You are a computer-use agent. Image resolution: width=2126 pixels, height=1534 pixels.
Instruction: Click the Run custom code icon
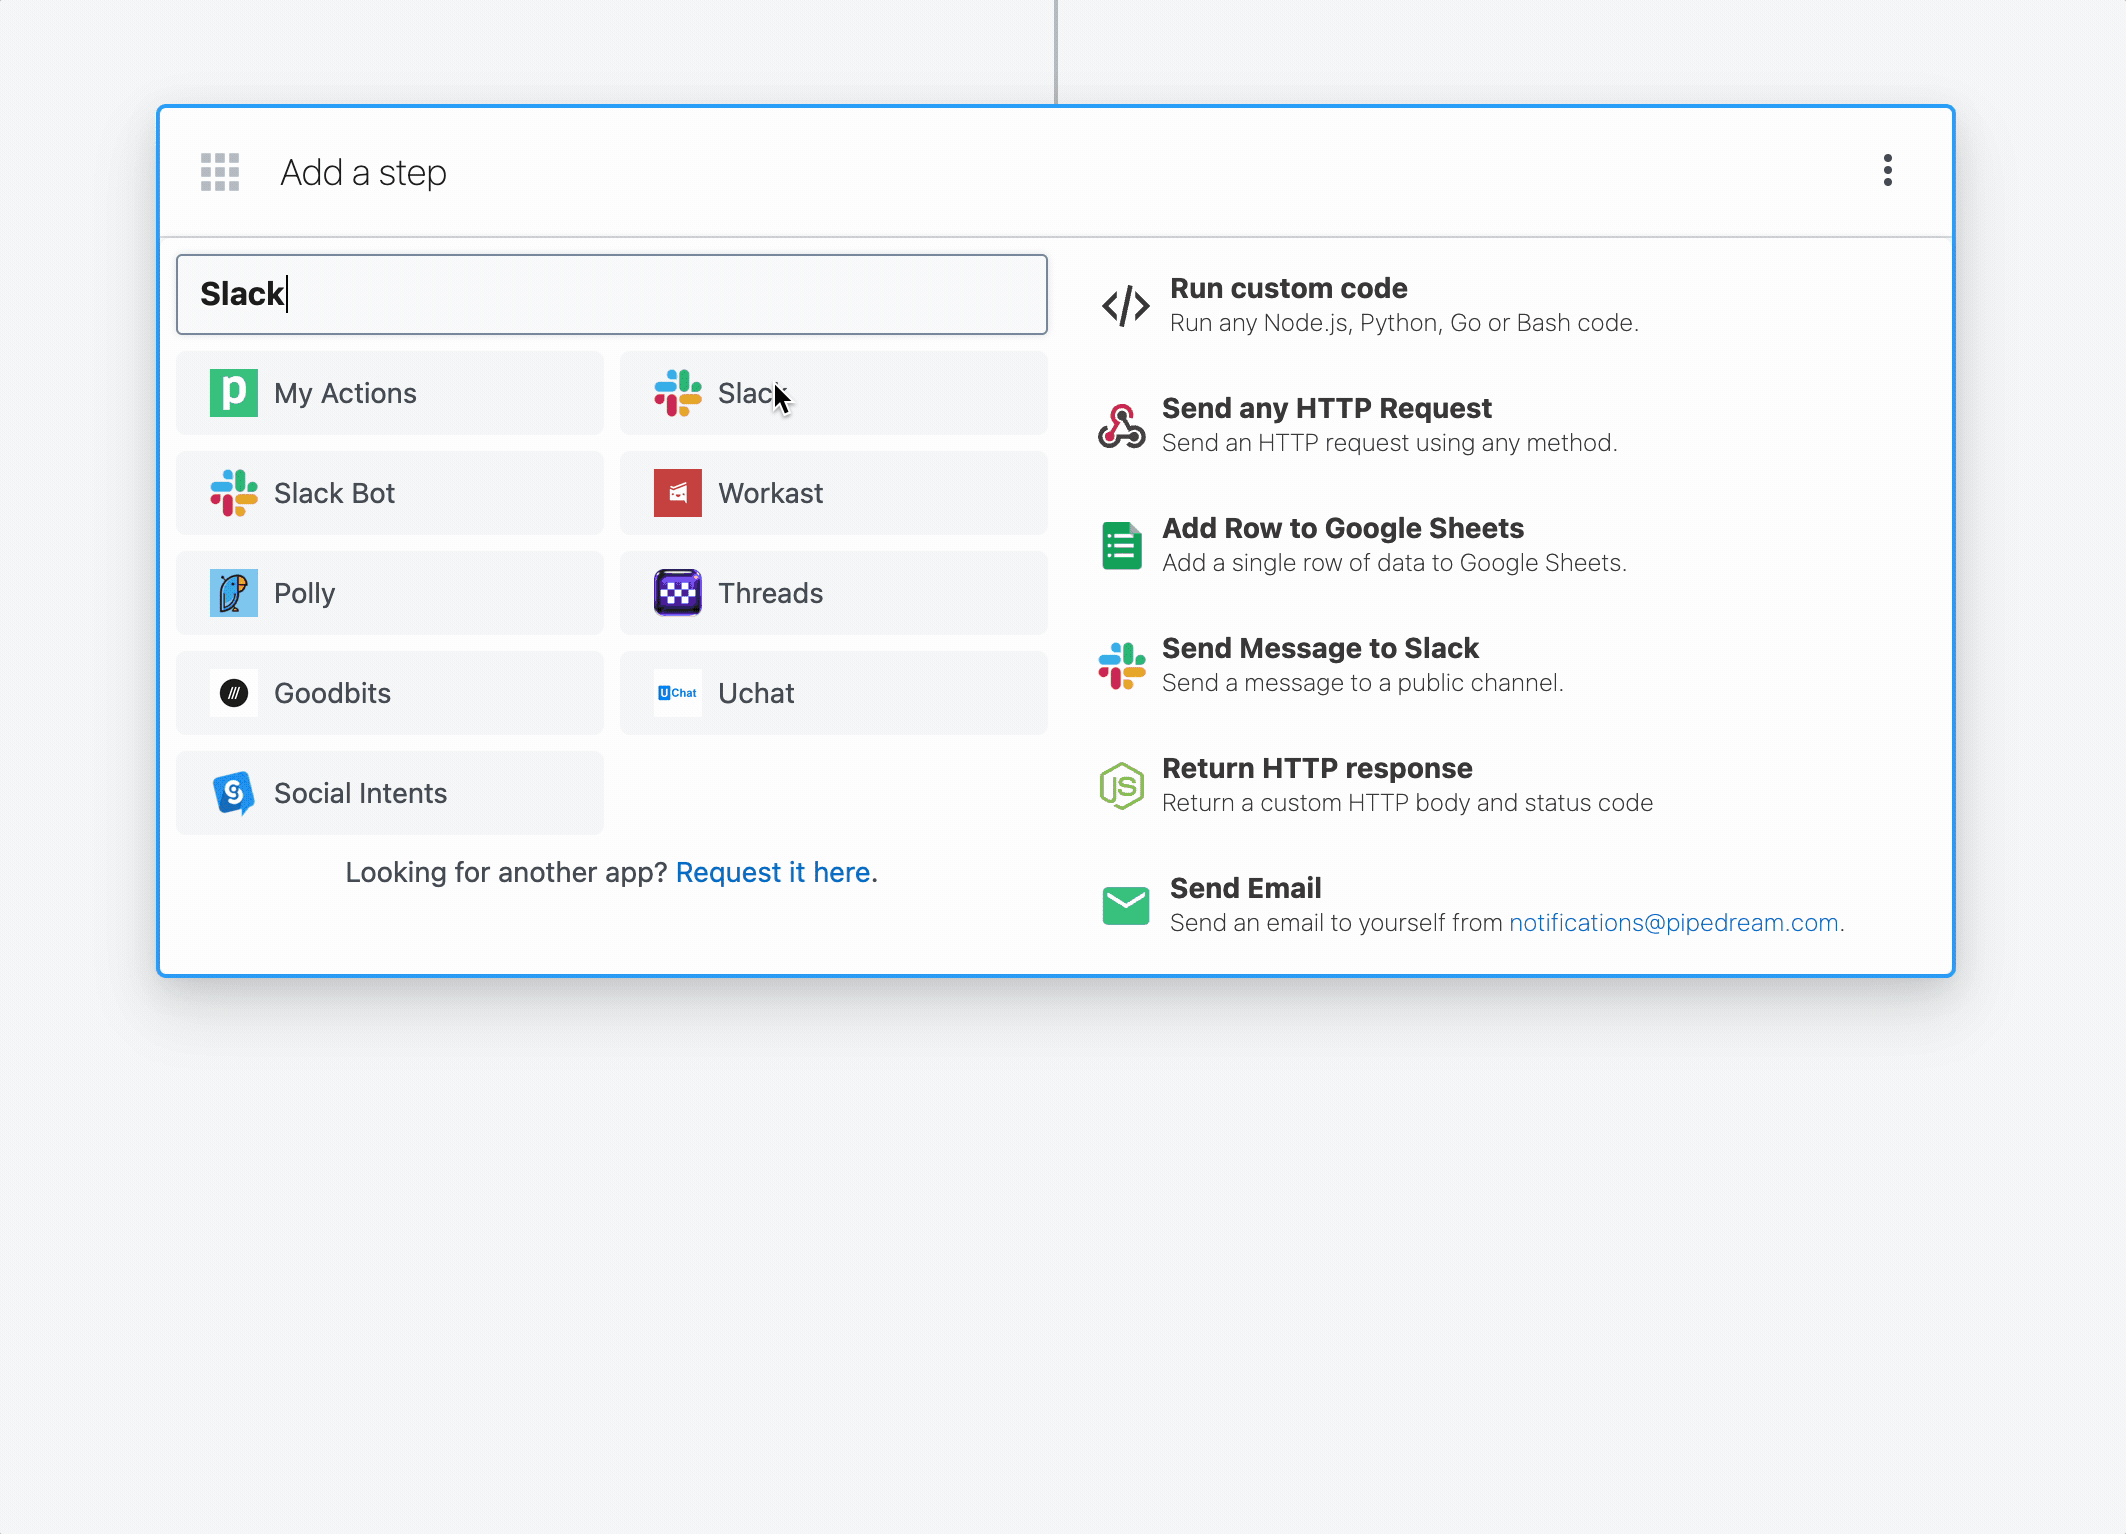point(1122,305)
